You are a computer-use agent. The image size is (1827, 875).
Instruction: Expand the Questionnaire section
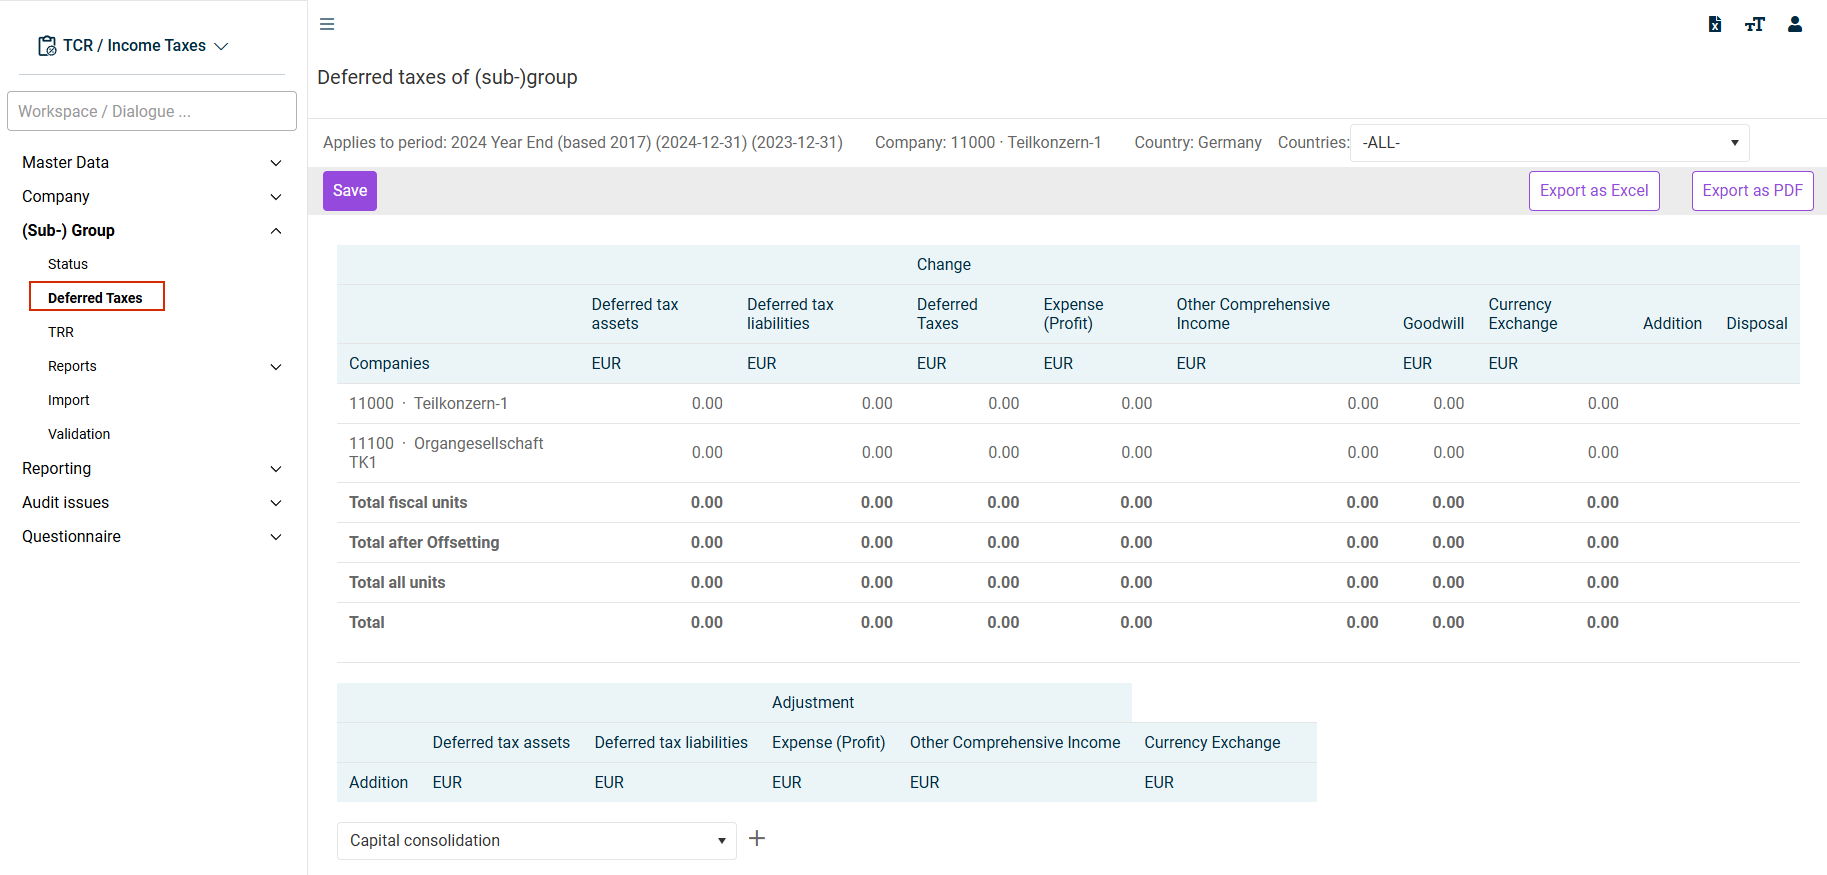pos(152,536)
